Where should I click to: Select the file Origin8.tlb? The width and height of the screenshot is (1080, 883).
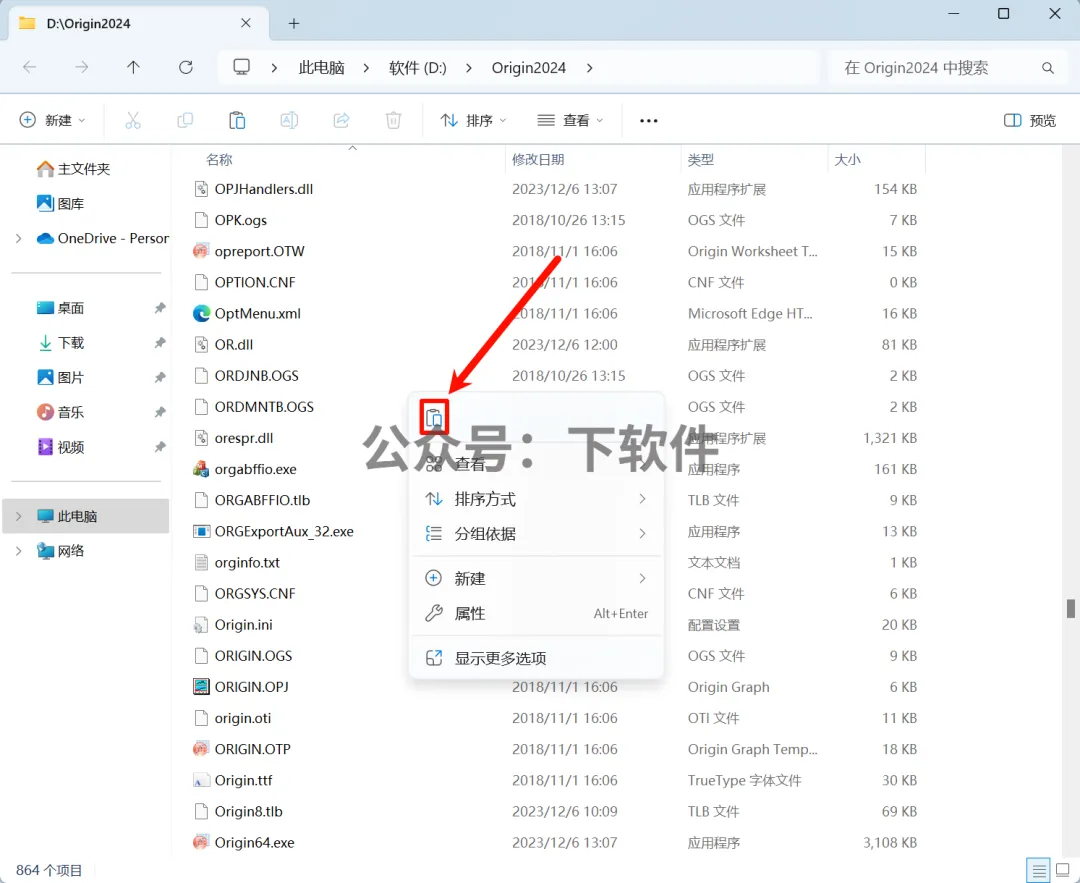click(x=248, y=811)
